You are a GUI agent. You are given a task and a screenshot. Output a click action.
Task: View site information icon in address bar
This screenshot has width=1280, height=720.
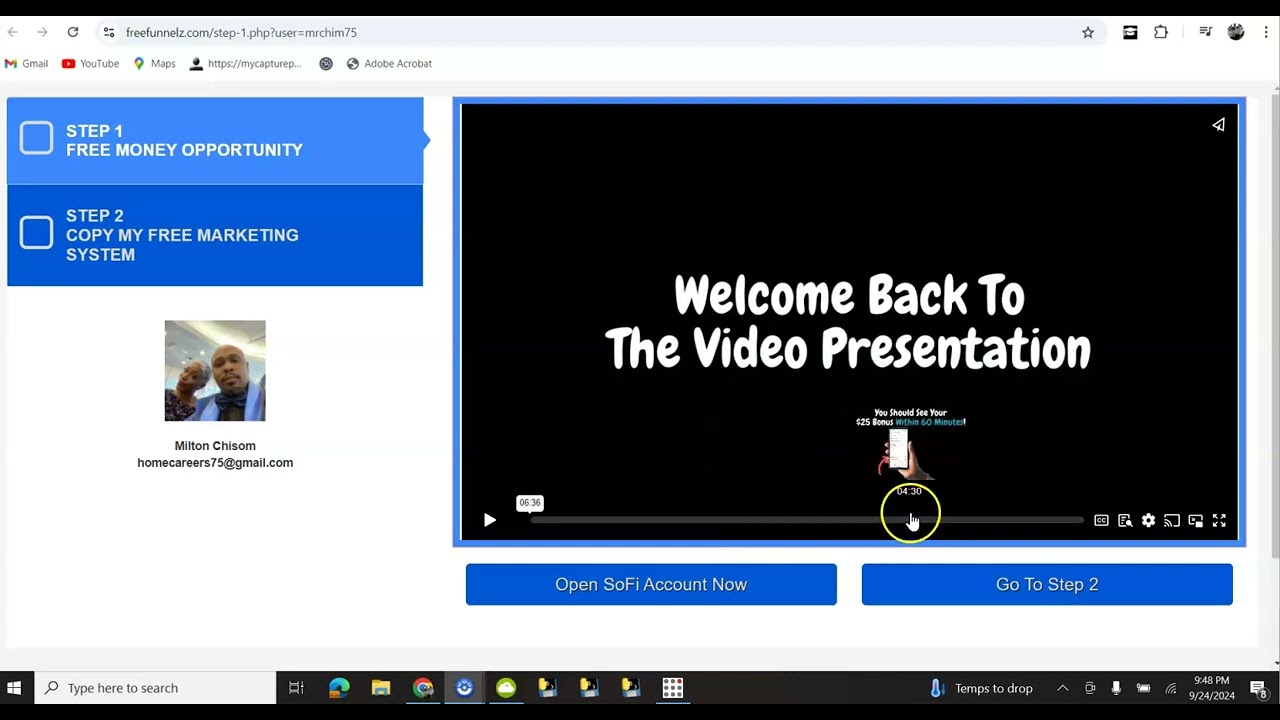point(109,32)
